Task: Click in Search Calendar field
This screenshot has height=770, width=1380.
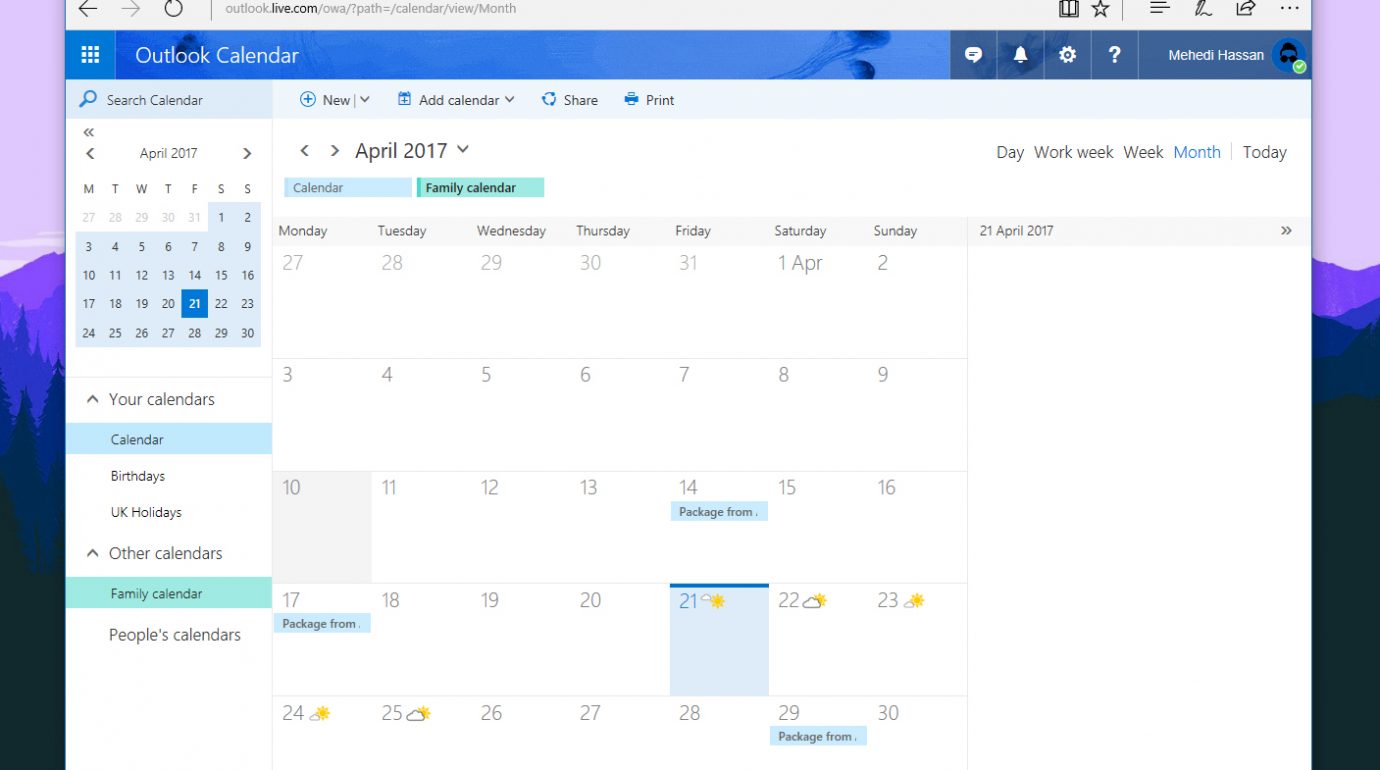Action: click(x=170, y=100)
